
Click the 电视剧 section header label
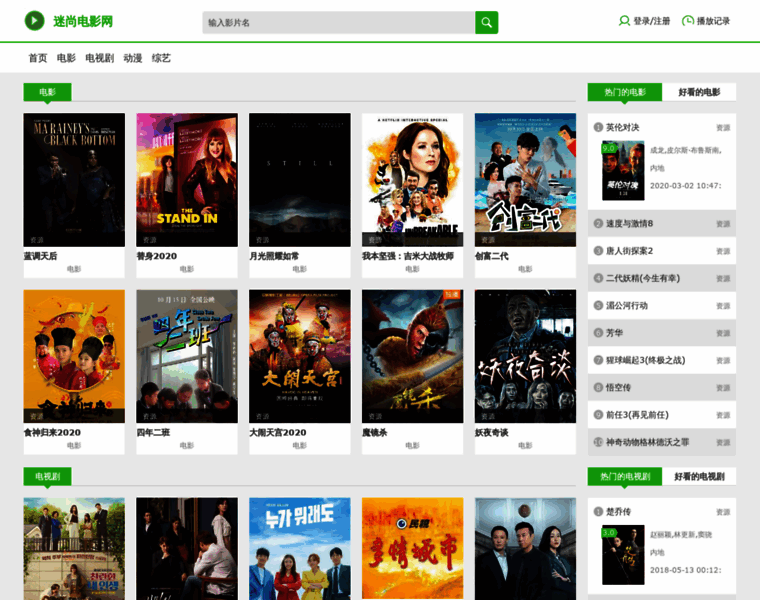[48, 476]
